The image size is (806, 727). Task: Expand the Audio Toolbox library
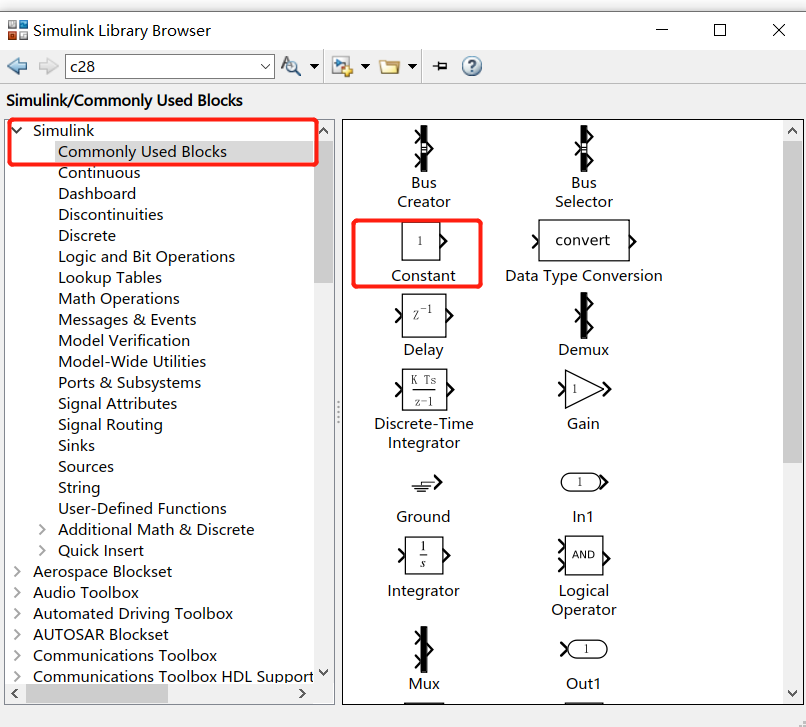tap(17, 592)
